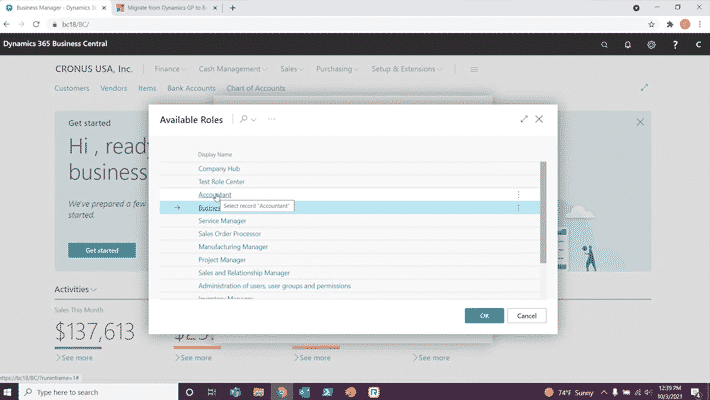Open the weather 74°F Sunny widget
Screen dimensions: 710x400
click(569, 392)
